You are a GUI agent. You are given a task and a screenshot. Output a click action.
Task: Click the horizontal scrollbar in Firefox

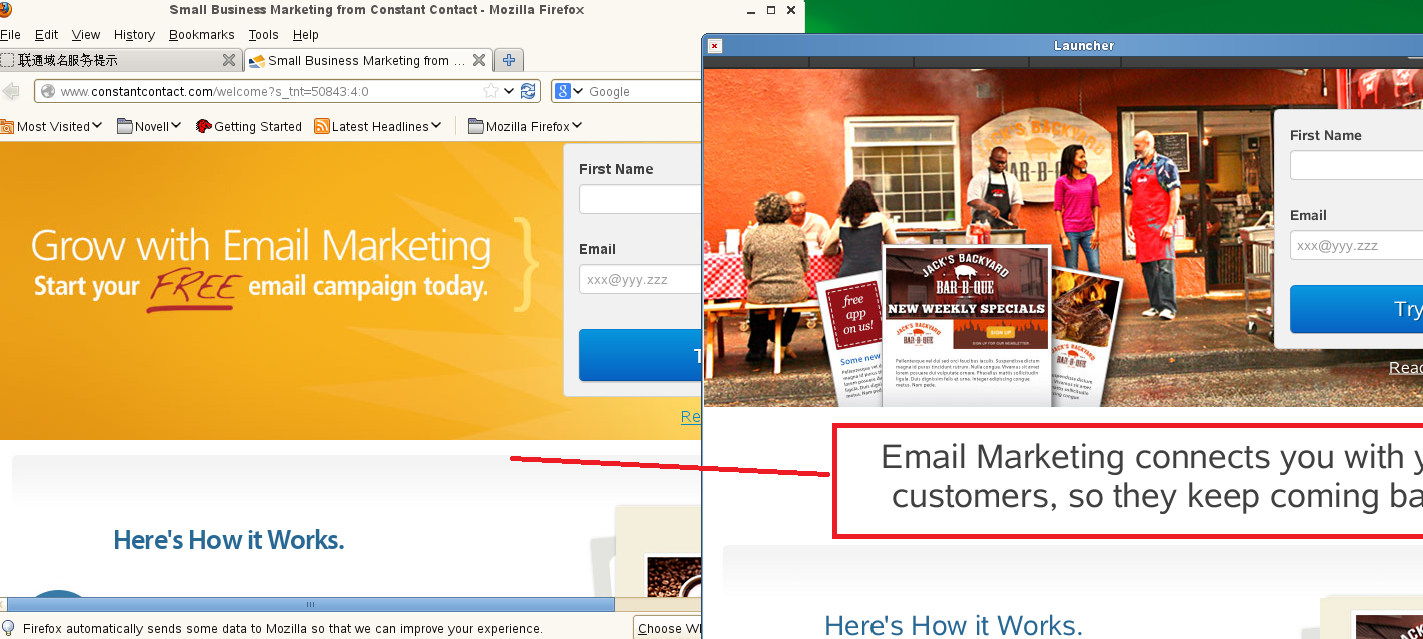coord(310,604)
